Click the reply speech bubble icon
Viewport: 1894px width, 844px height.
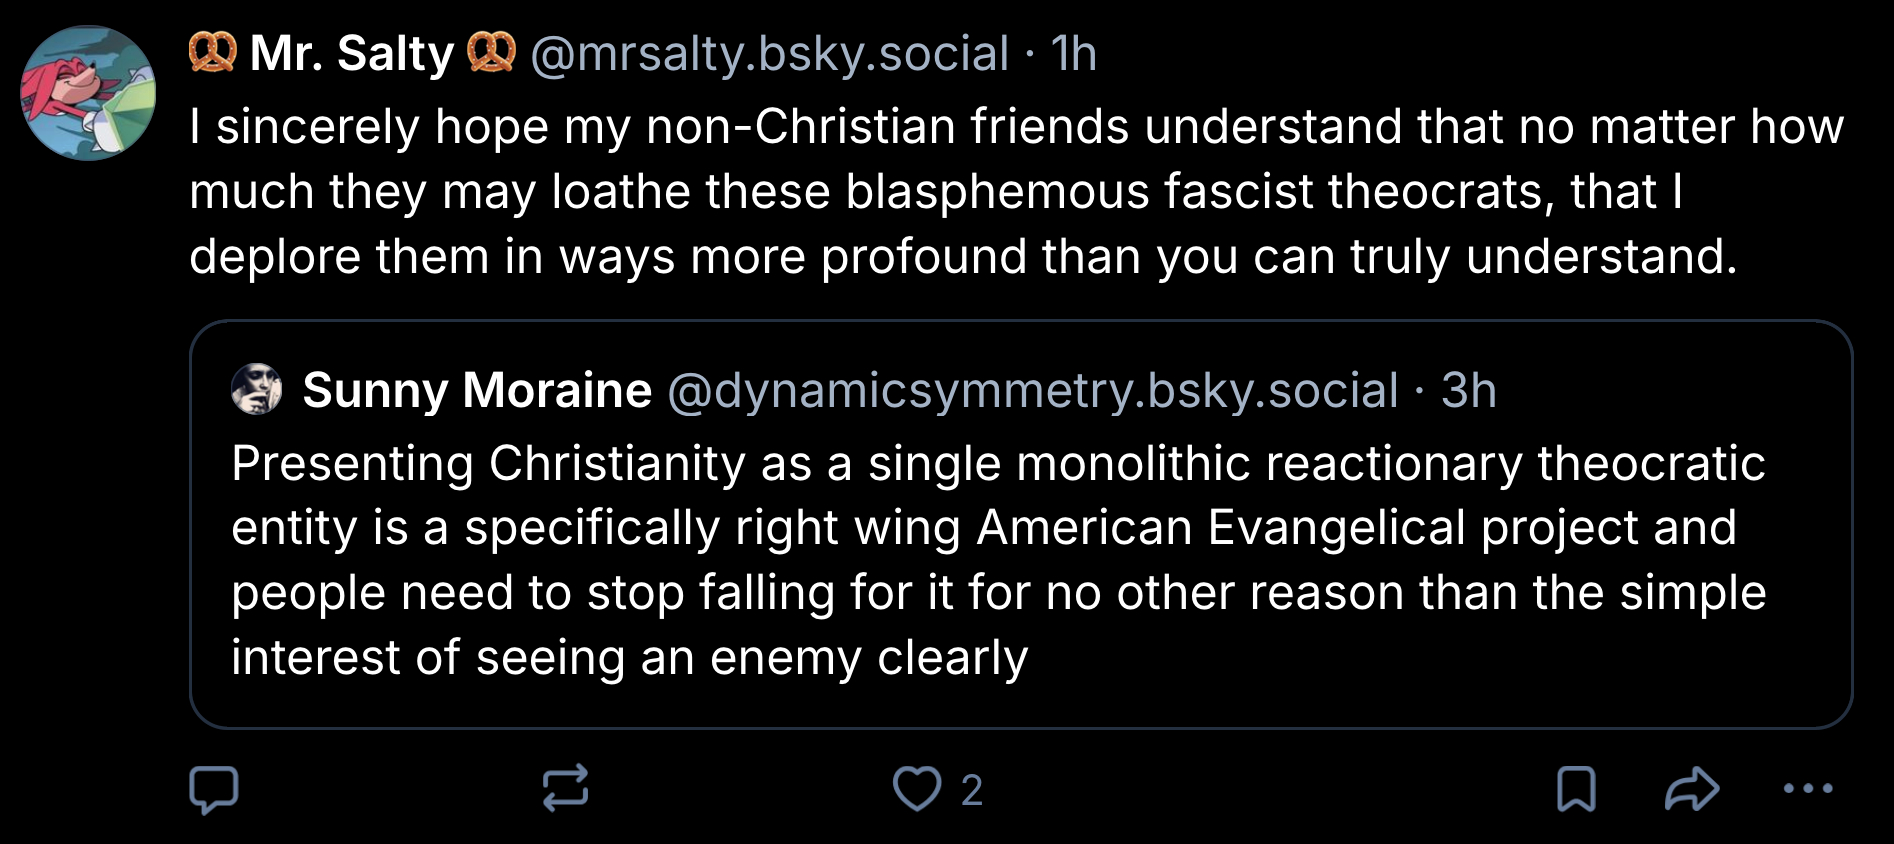coord(214,789)
